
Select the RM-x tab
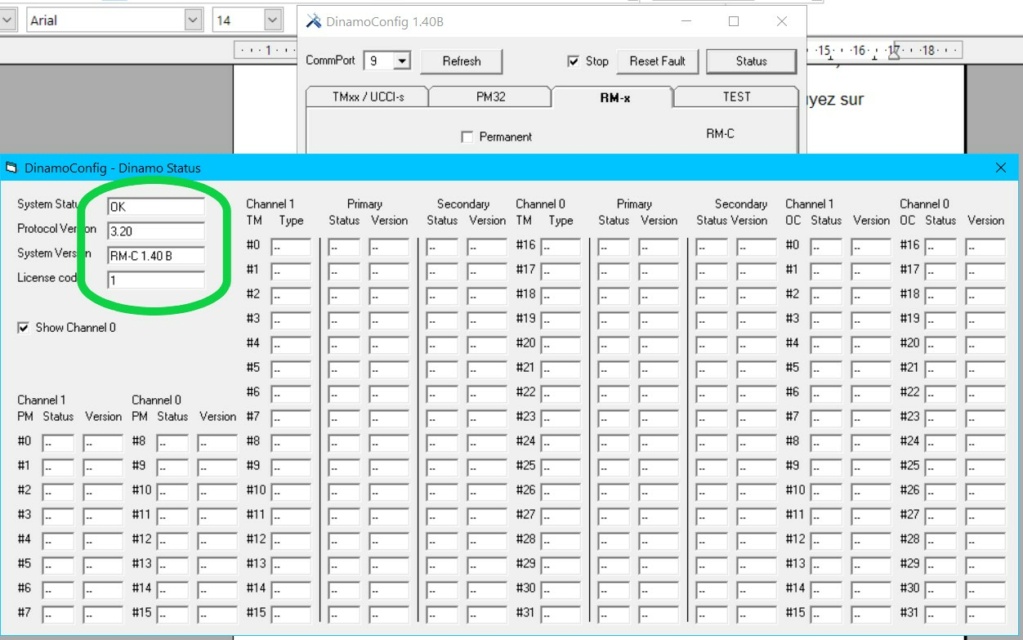click(x=614, y=98)
